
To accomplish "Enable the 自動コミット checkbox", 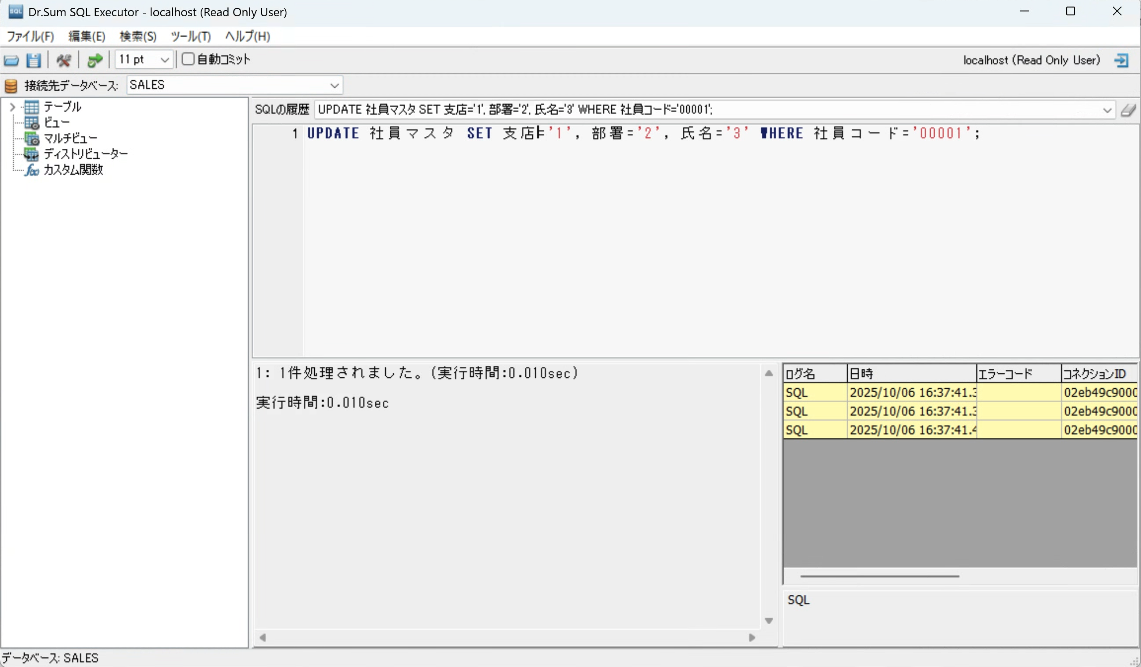I will pyautogui.click(x=188, y=60).
